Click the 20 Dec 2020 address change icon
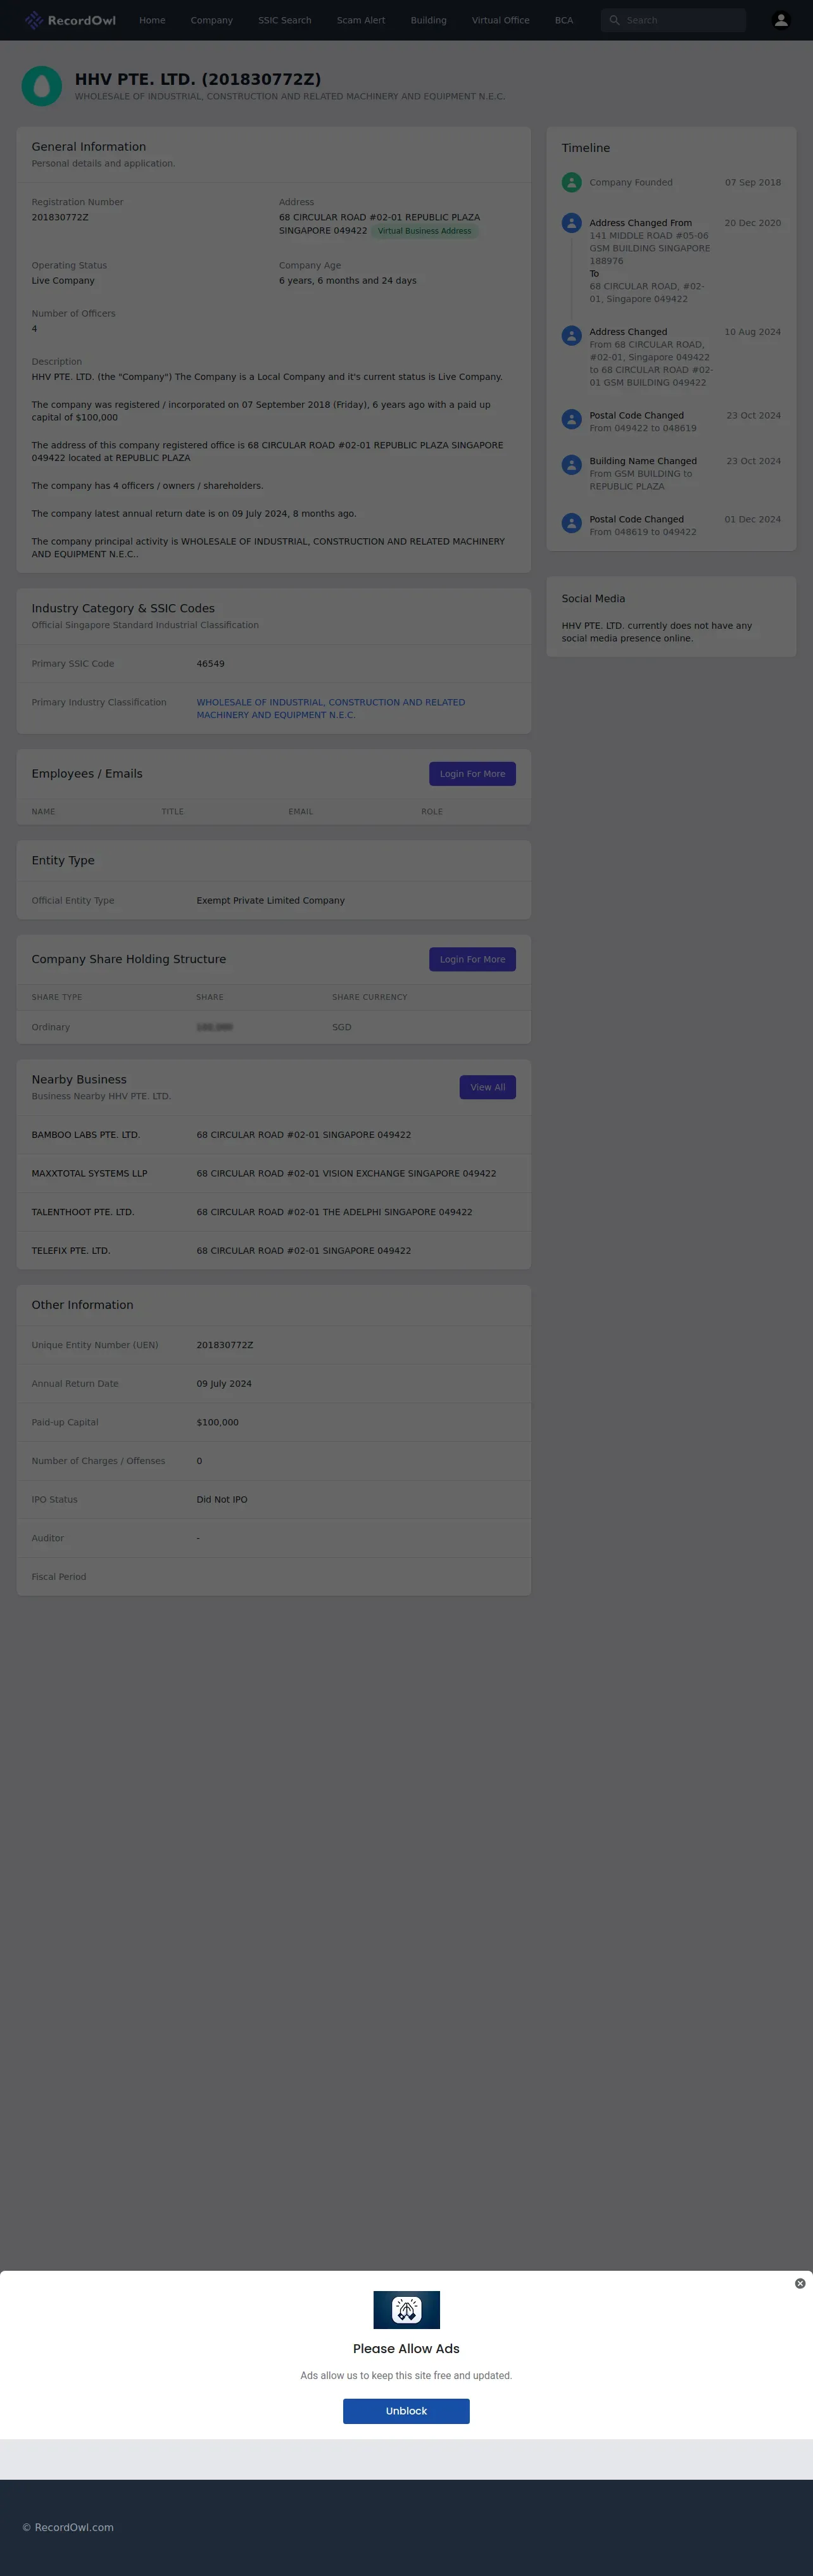 (x=571, y=223)
